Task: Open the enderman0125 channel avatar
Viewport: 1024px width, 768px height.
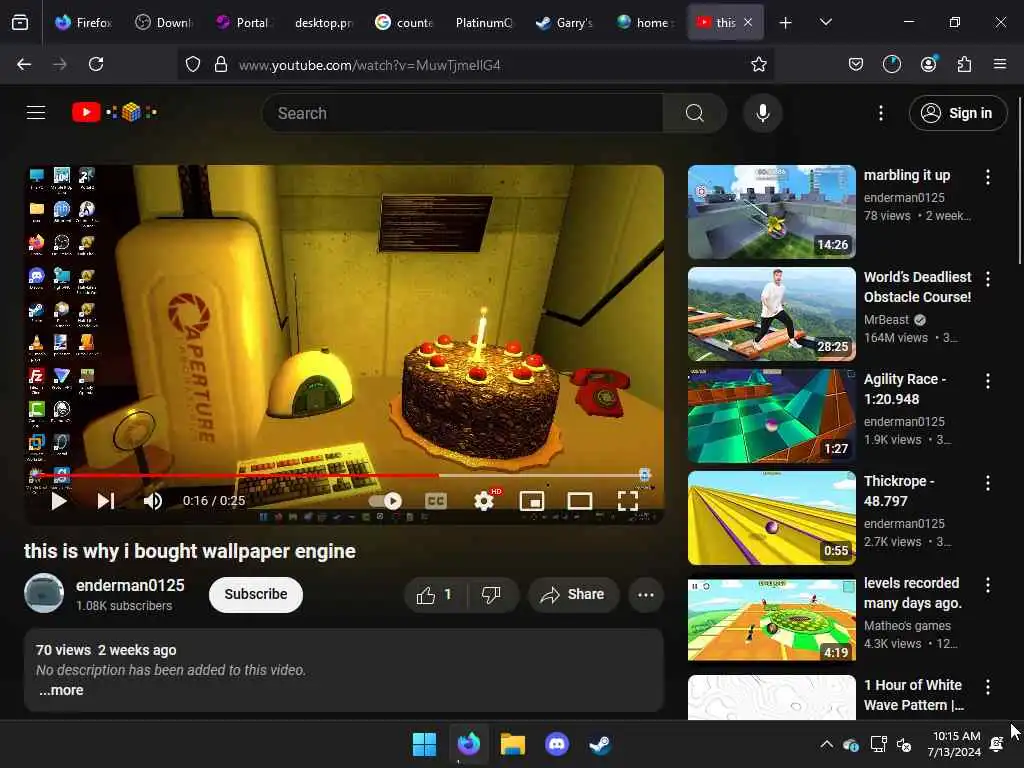Action: pos(44,593)
